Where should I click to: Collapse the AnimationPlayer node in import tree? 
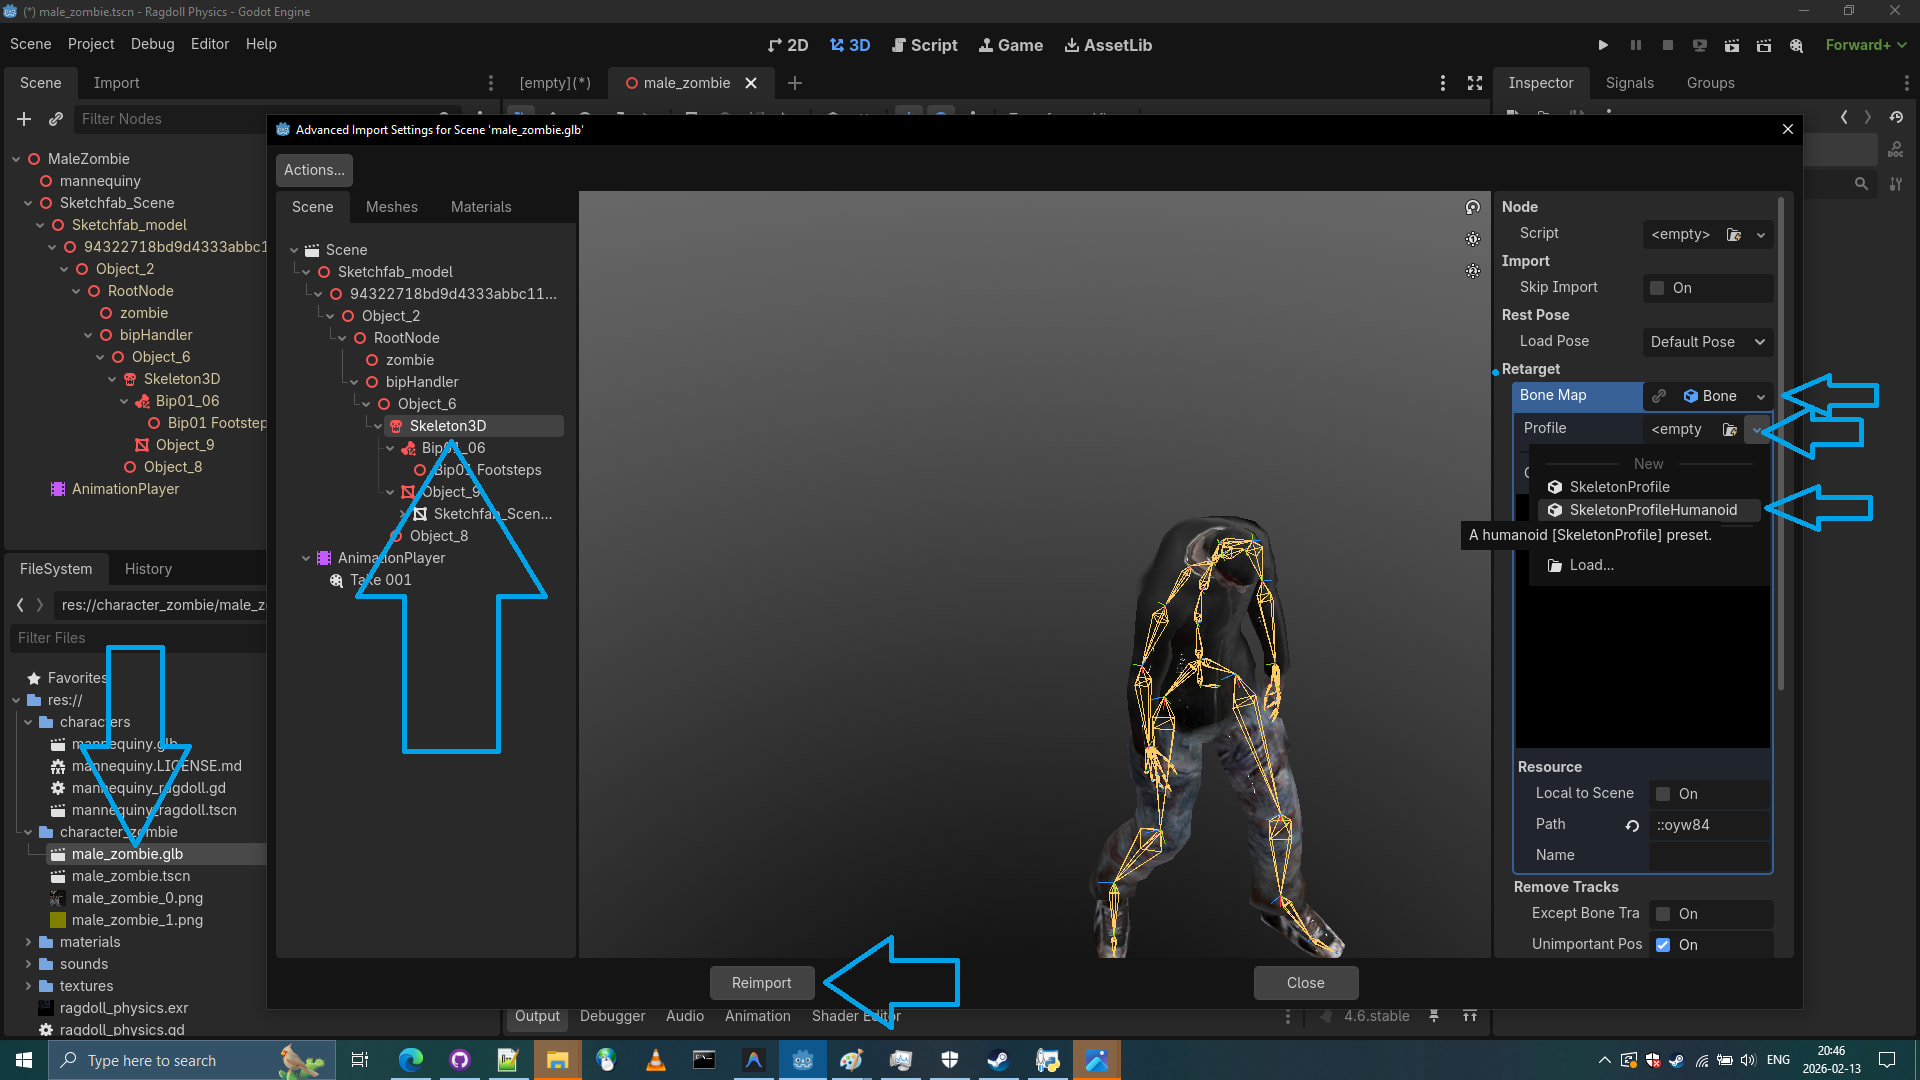[306, 558]
